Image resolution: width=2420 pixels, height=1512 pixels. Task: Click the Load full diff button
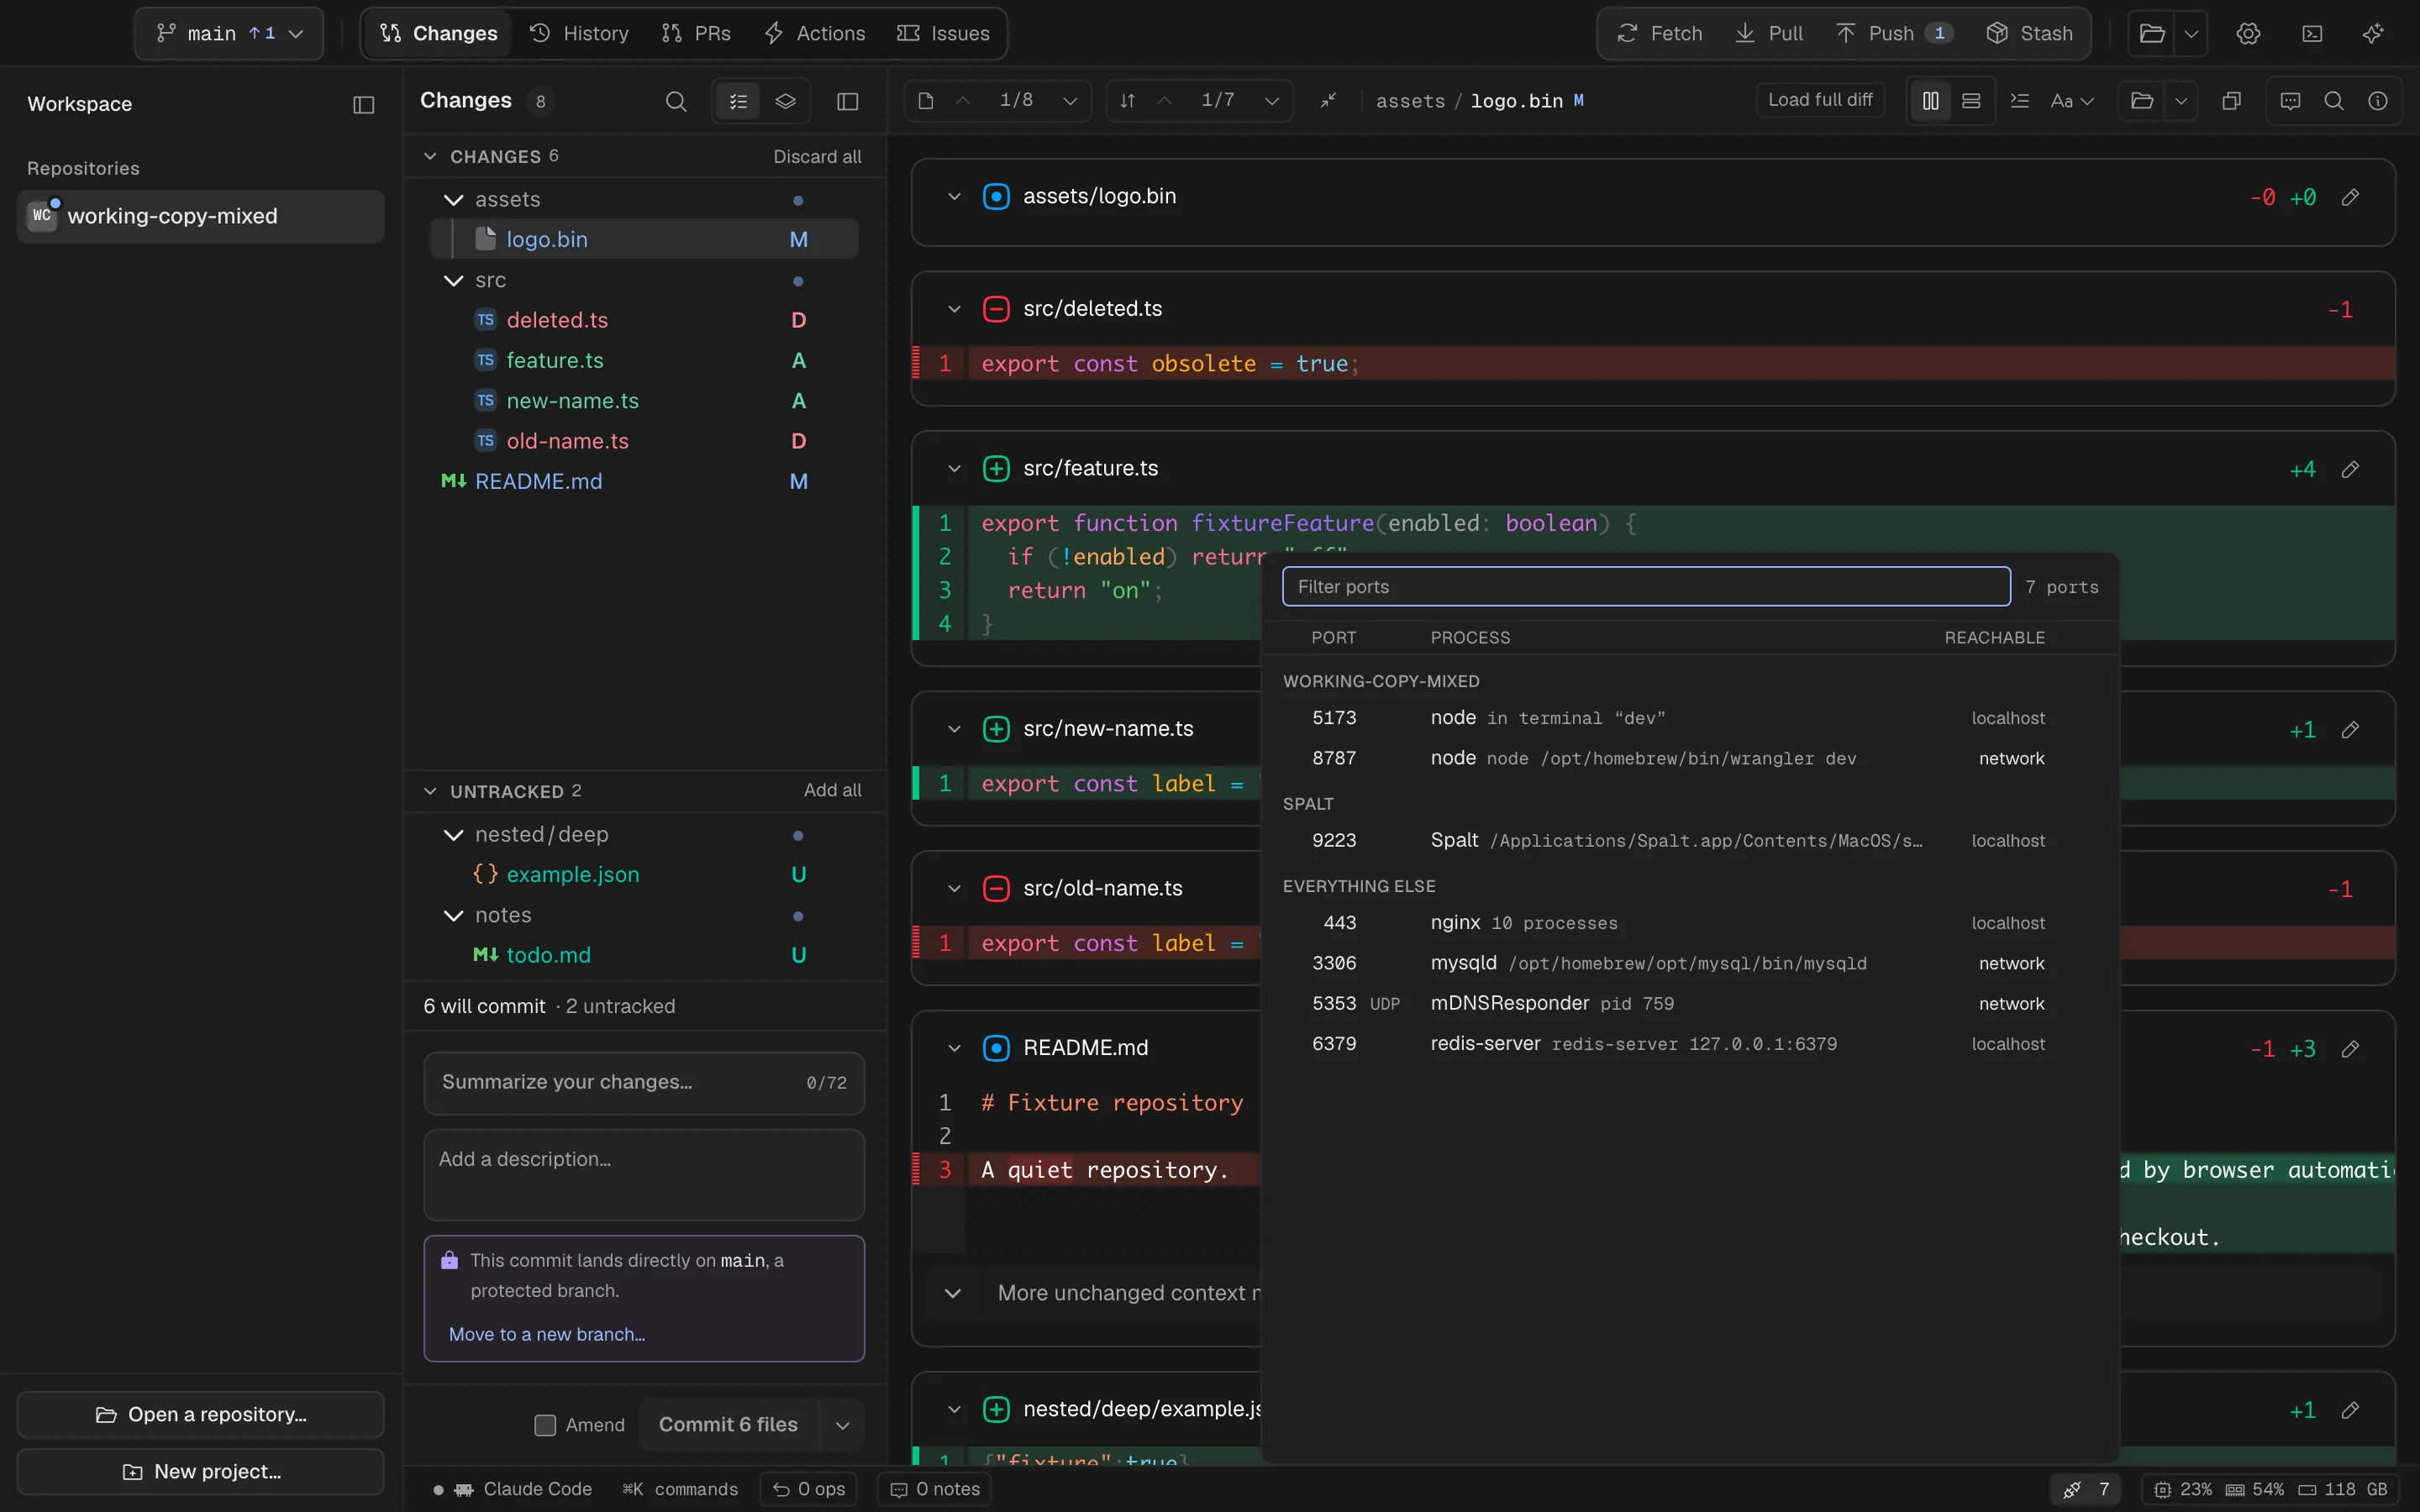(x=1820, y=100)
